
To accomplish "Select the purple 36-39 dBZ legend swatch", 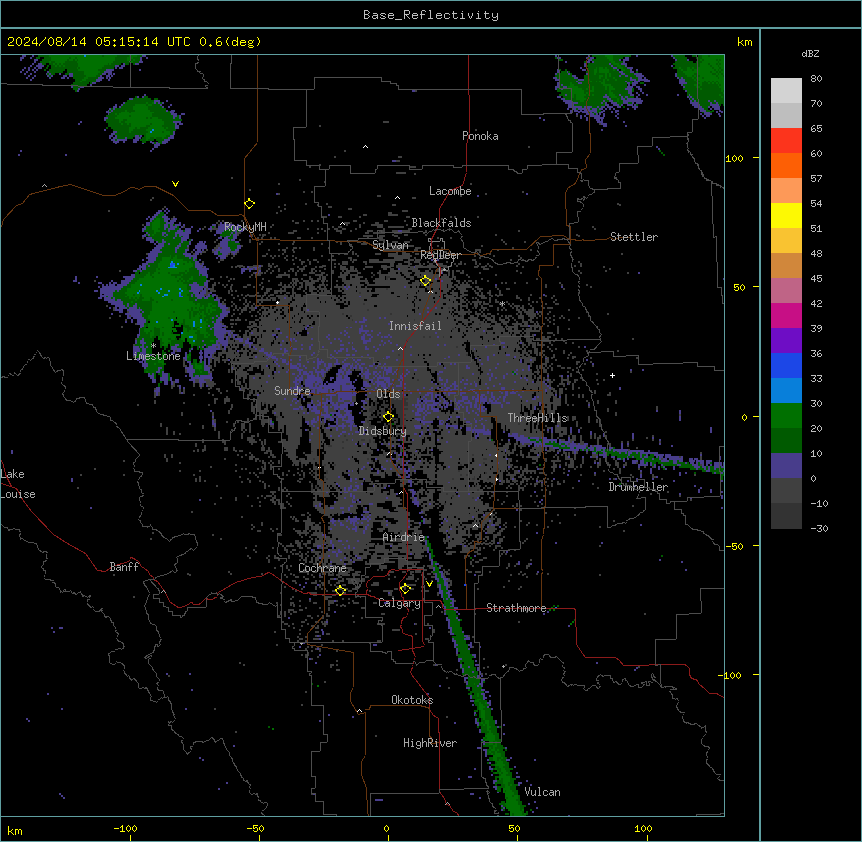I will (x=786, y=341).
